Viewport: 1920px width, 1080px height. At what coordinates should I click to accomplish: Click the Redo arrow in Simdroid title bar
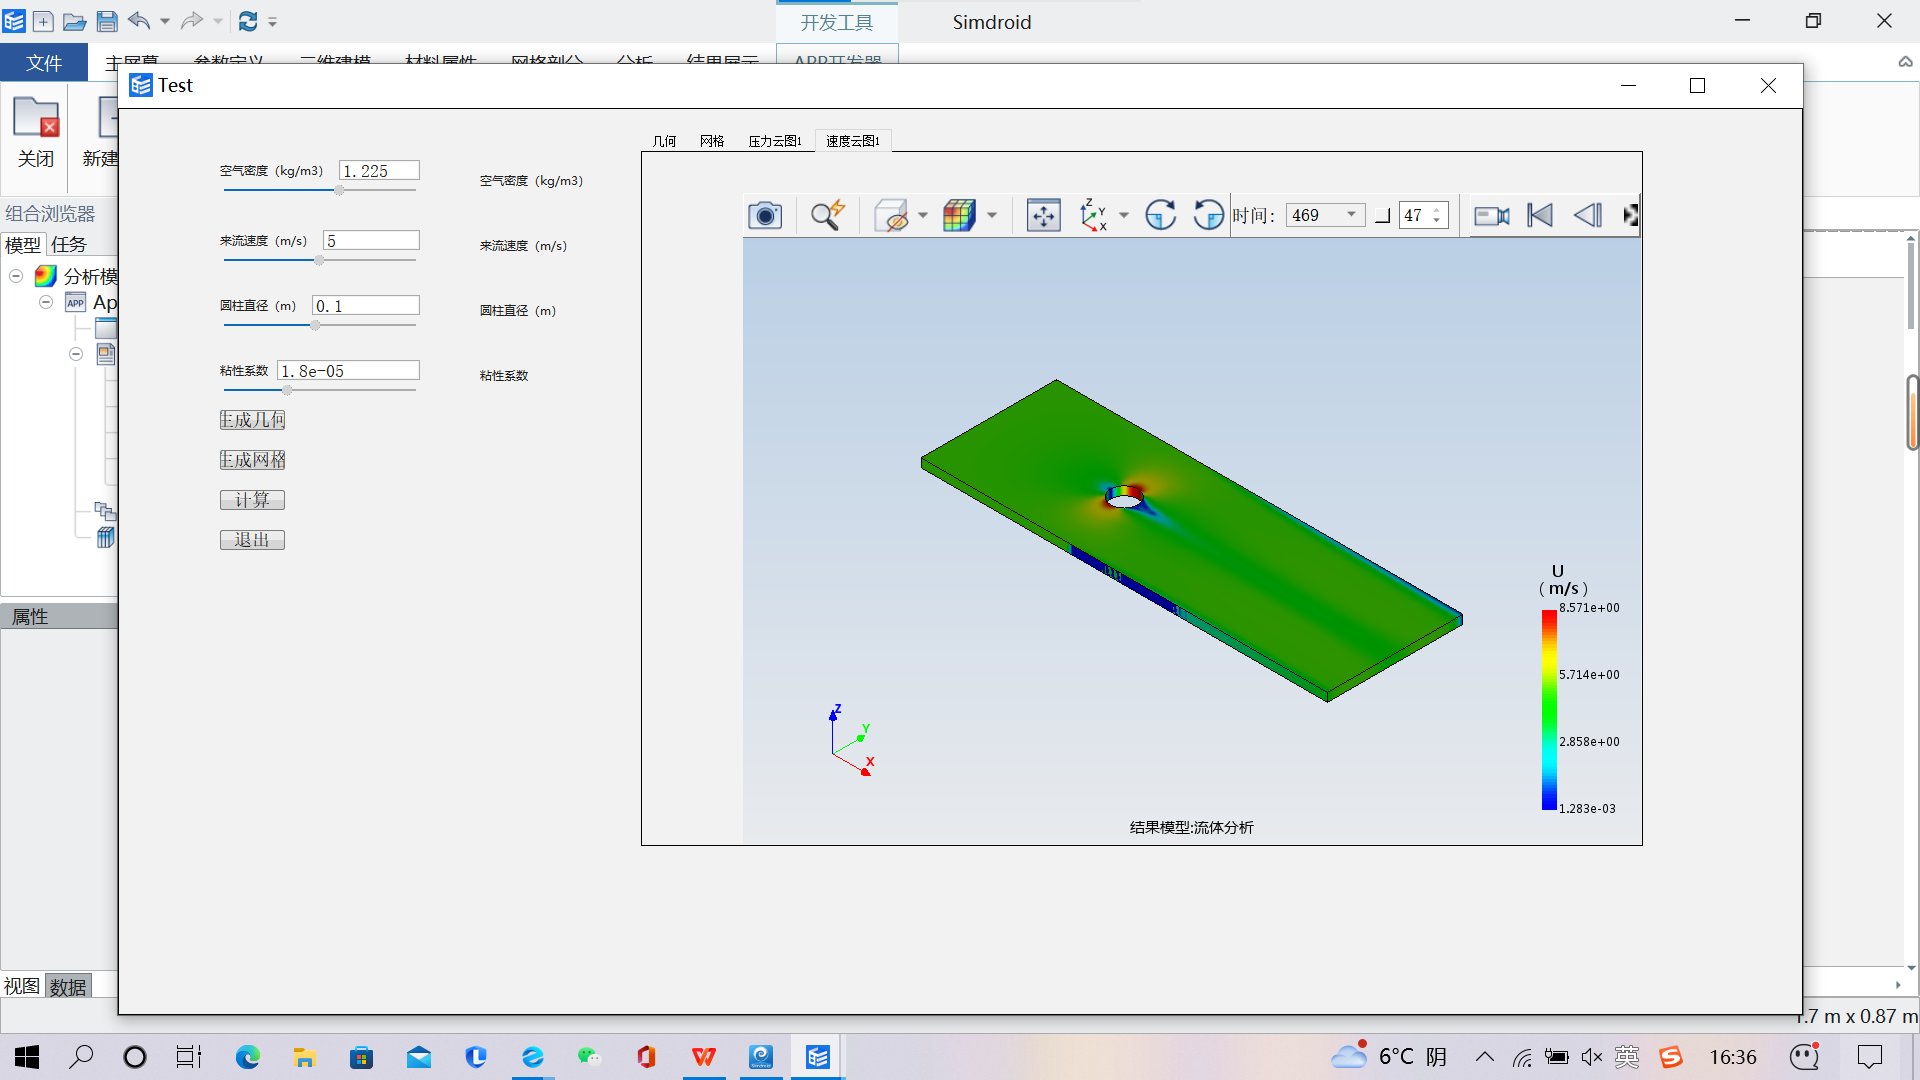coord(191,20)
